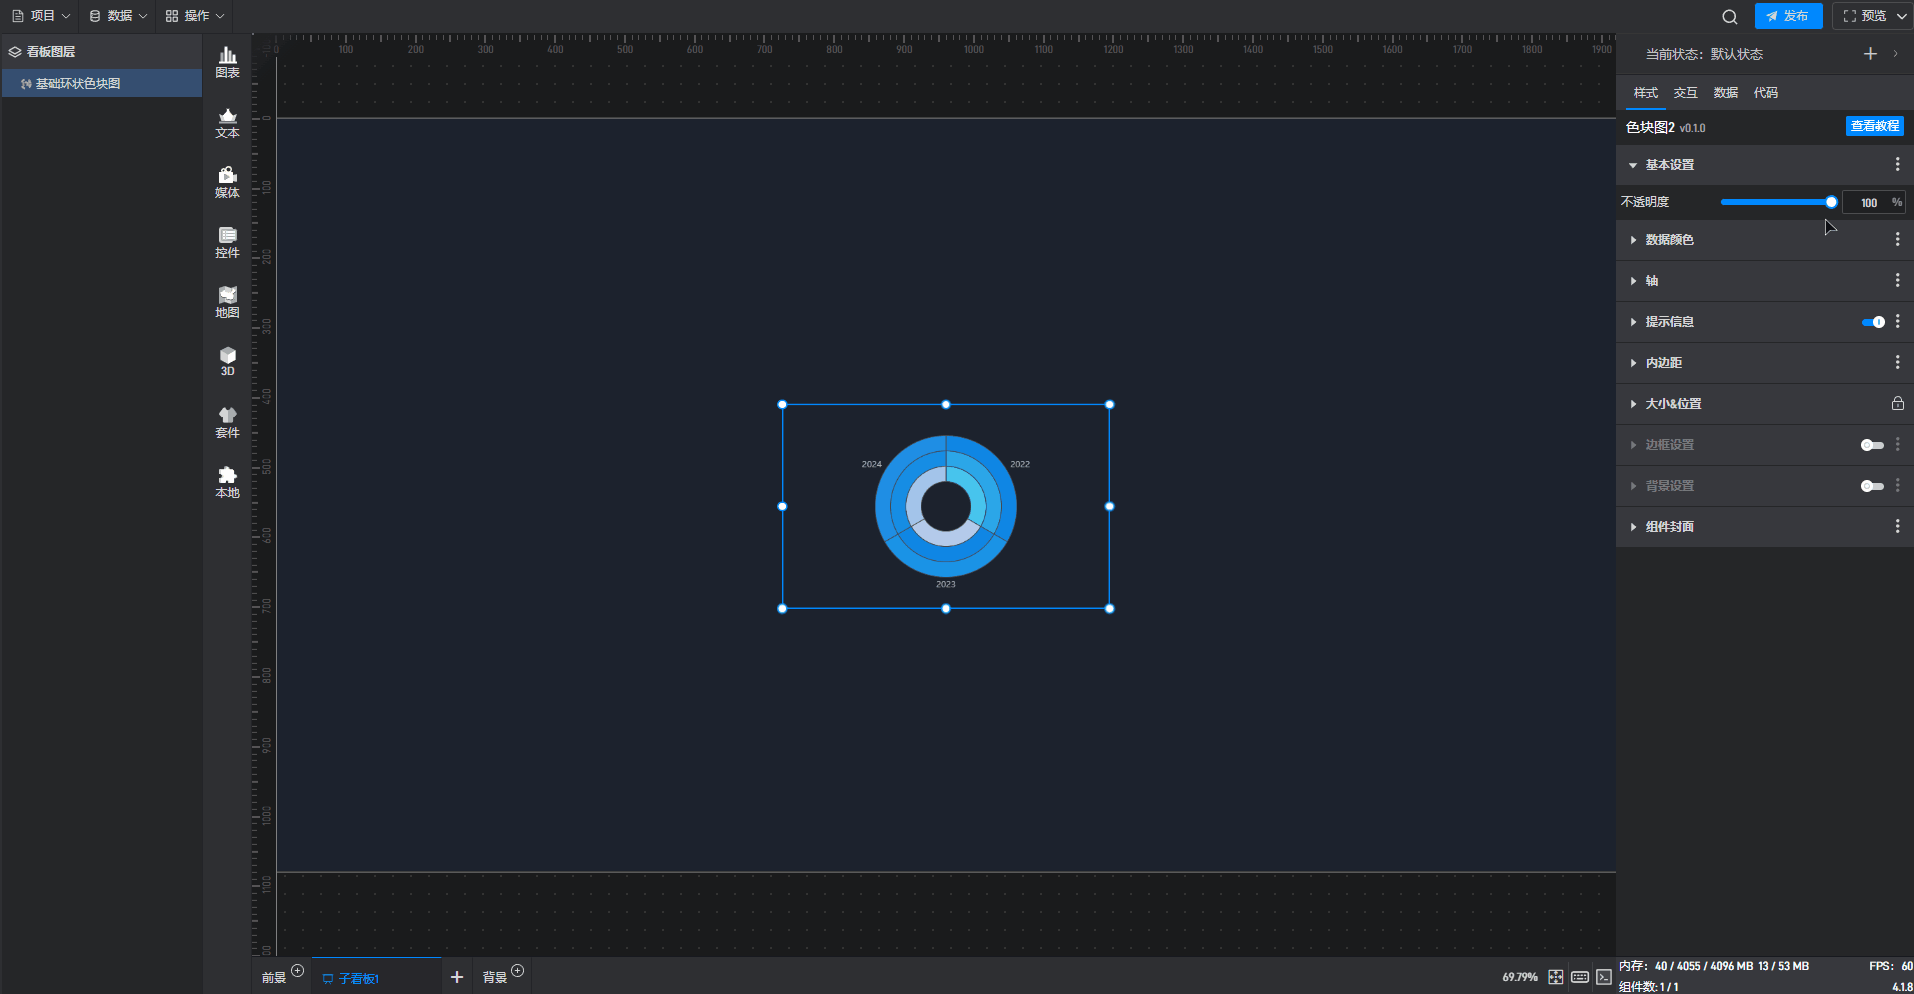Switch to the 代码 tab
This screenshot has height=994, width=1914.
click(x=1765, y=93)
